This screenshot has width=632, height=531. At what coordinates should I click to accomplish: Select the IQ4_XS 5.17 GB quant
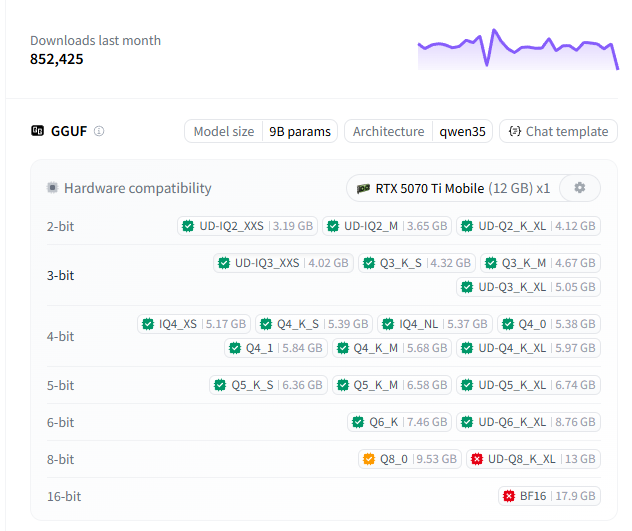click(x=194, y=324)
